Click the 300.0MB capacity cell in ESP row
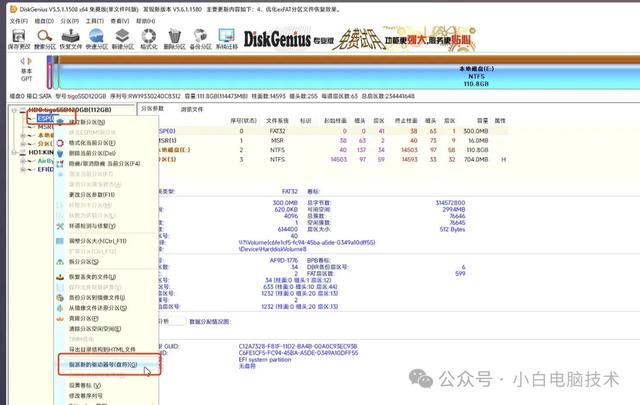The width and height of the screenshot is (640, 405). [x=476, y=131]
